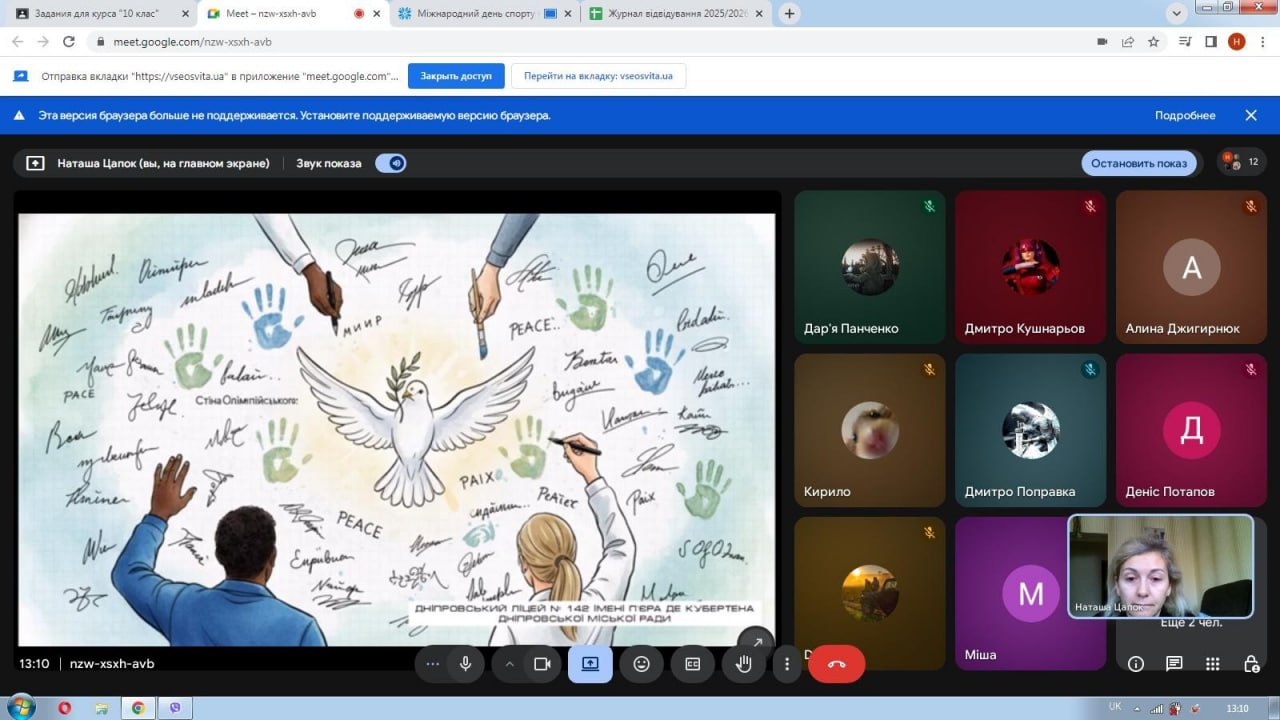Open the activities grid icon

click(x=1212, y=664)
